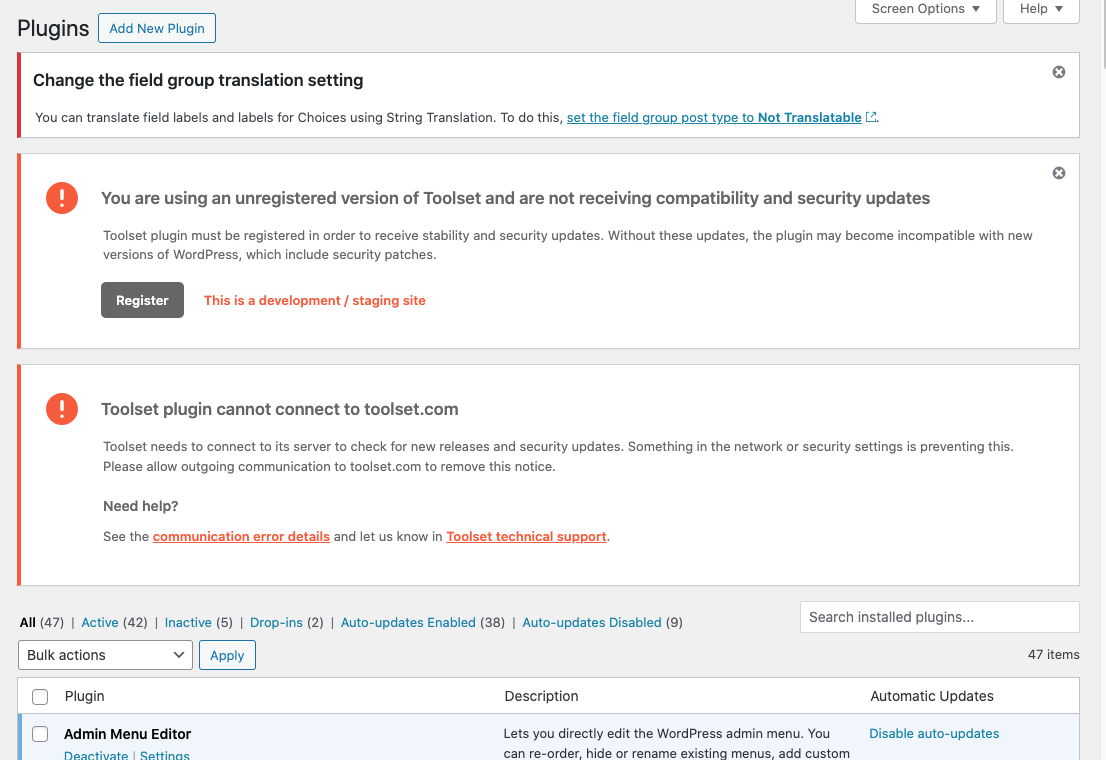Click the external link icon after Not Translatable
The height and width of the screenshot is (760, 1106).
pyautogui.click(x=871, y=117)
